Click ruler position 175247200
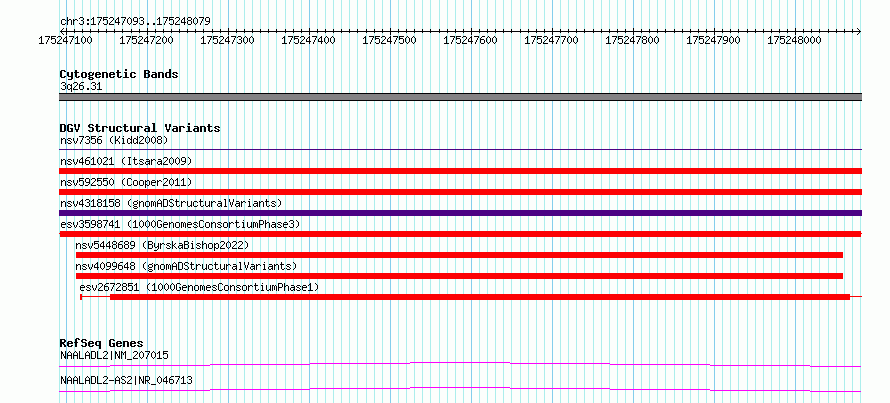890x403 pixels. point(146,40)
